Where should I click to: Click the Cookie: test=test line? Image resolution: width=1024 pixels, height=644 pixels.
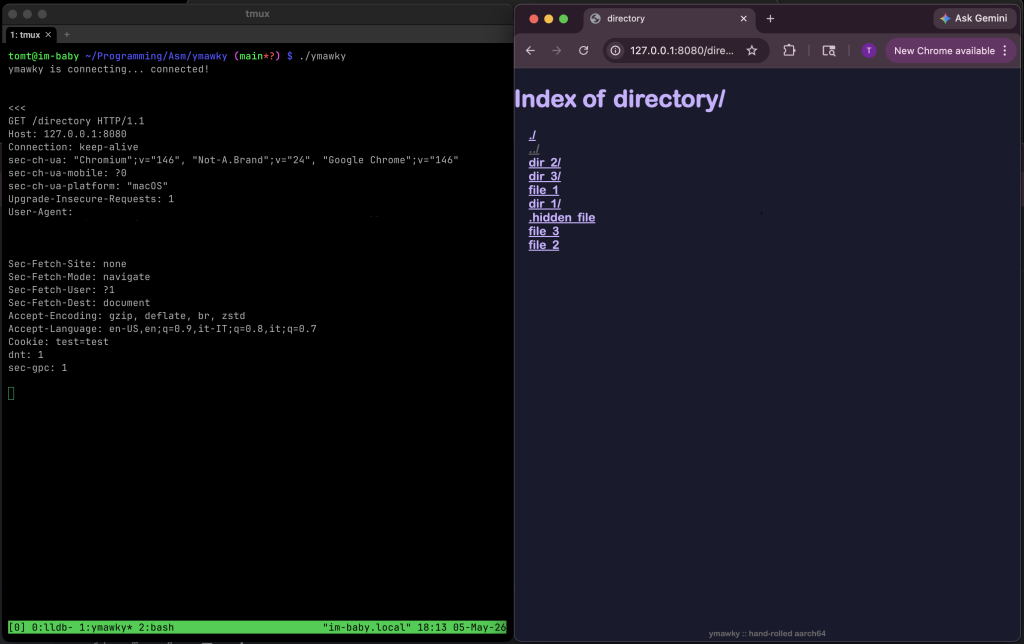(x=58, y=342)
